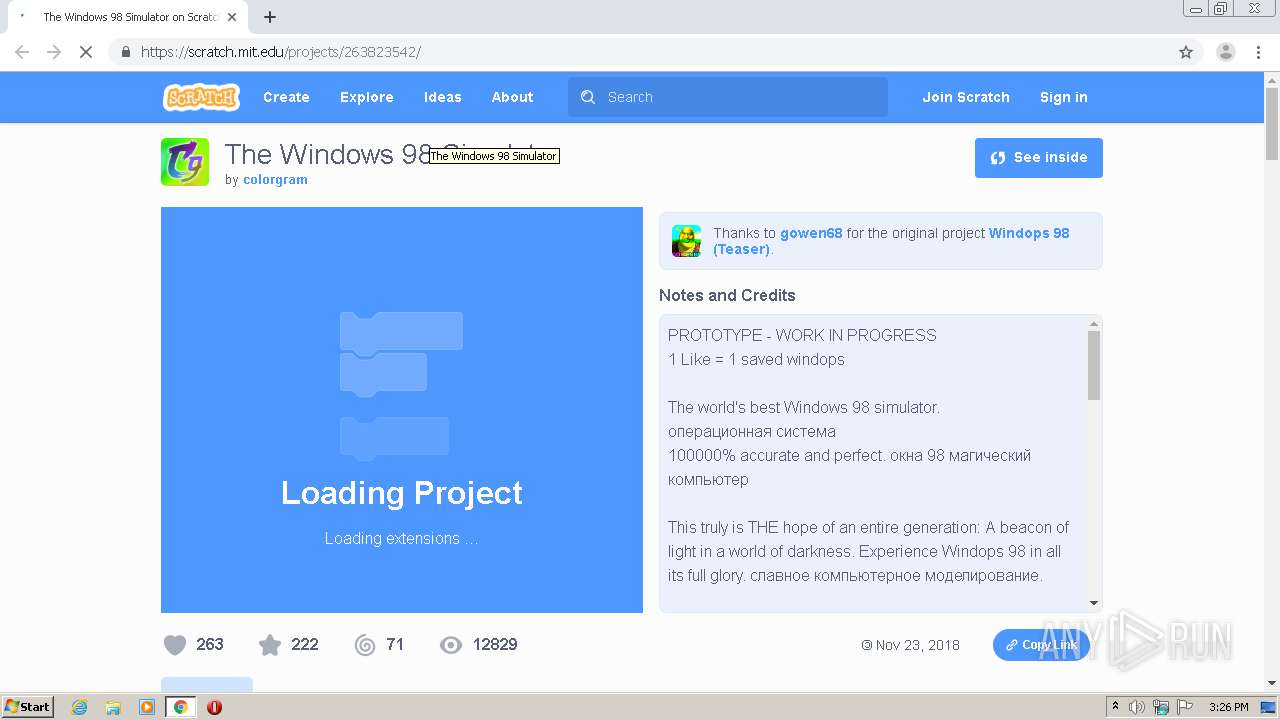Viewport: 1280px width, 720px height.
Task: Open Chrome three-dot menu
Action: coord(1258,52)
